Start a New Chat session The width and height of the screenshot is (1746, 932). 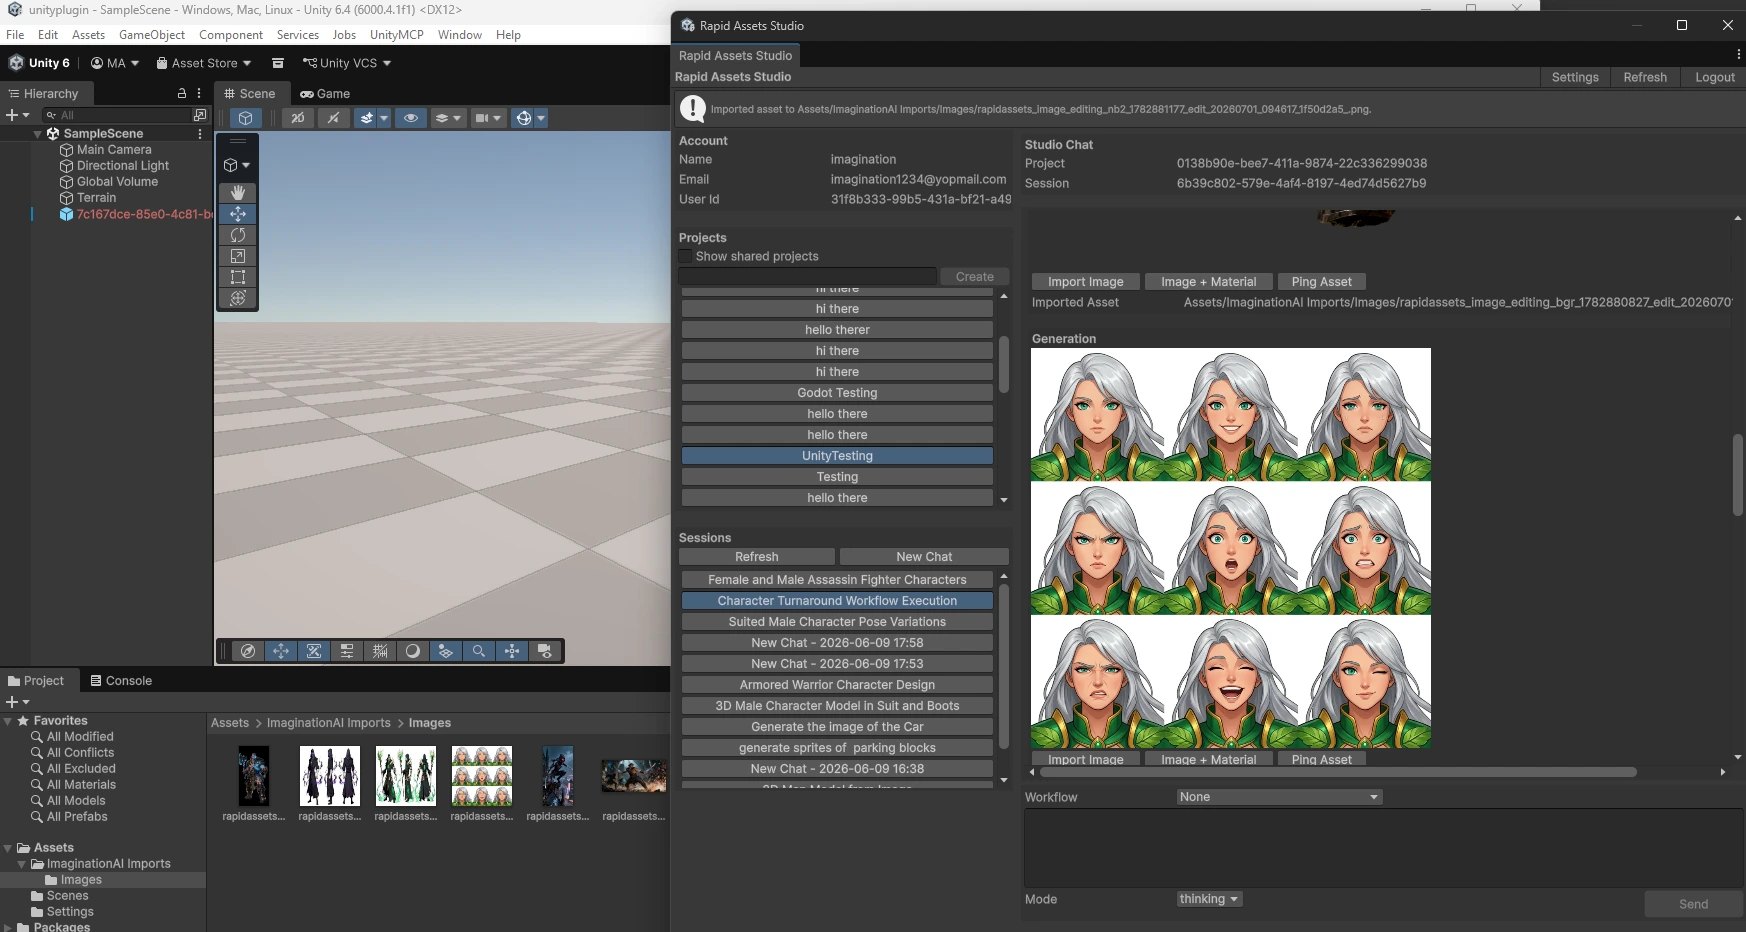click(x=924, y=557)
